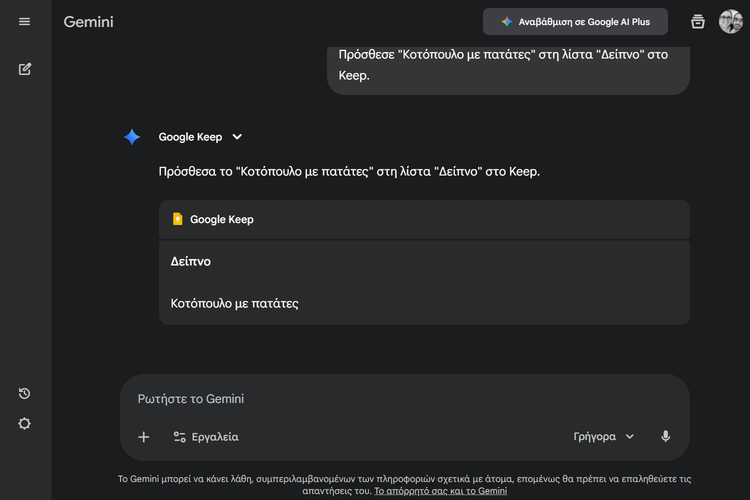
Task: Start a new chat with pencil icon
Action: (25, 69)
